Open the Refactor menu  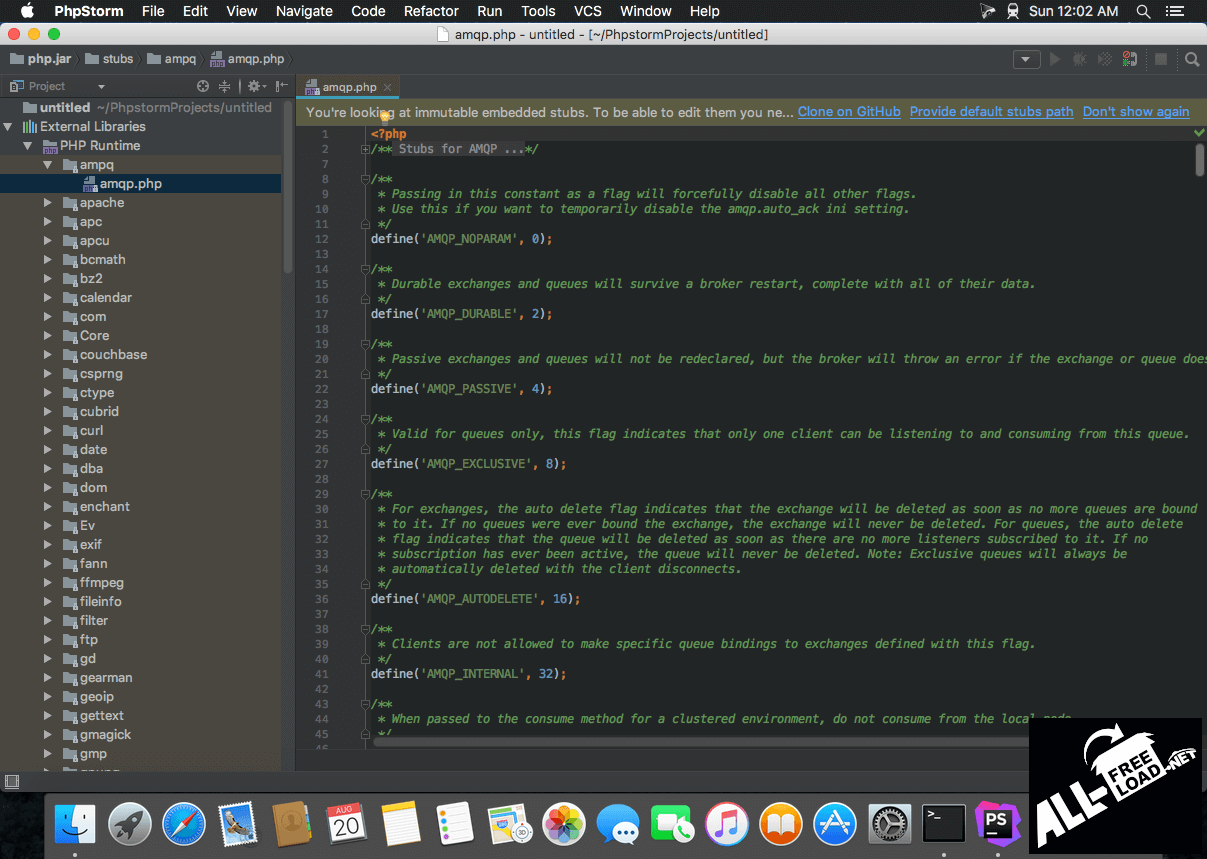(x=431, y=11)
